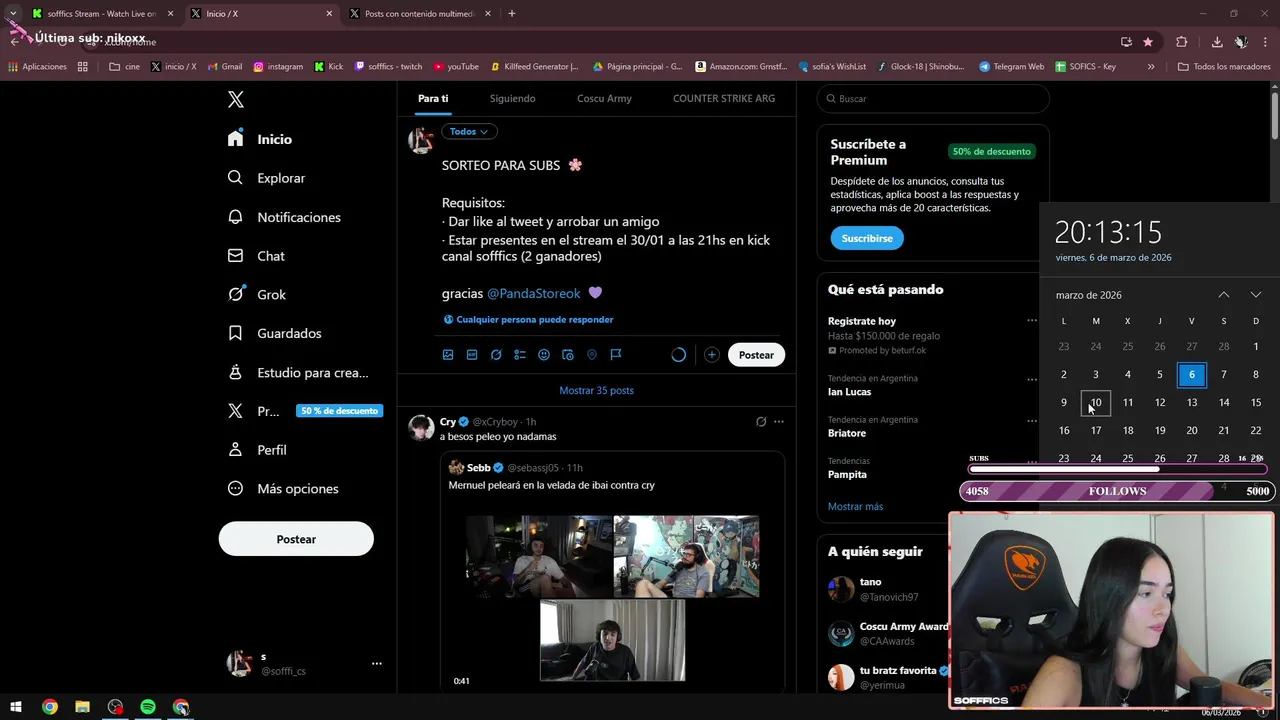Go to next month in calendar
Screen dimensions: 1280x720
tap(1256, 295)
